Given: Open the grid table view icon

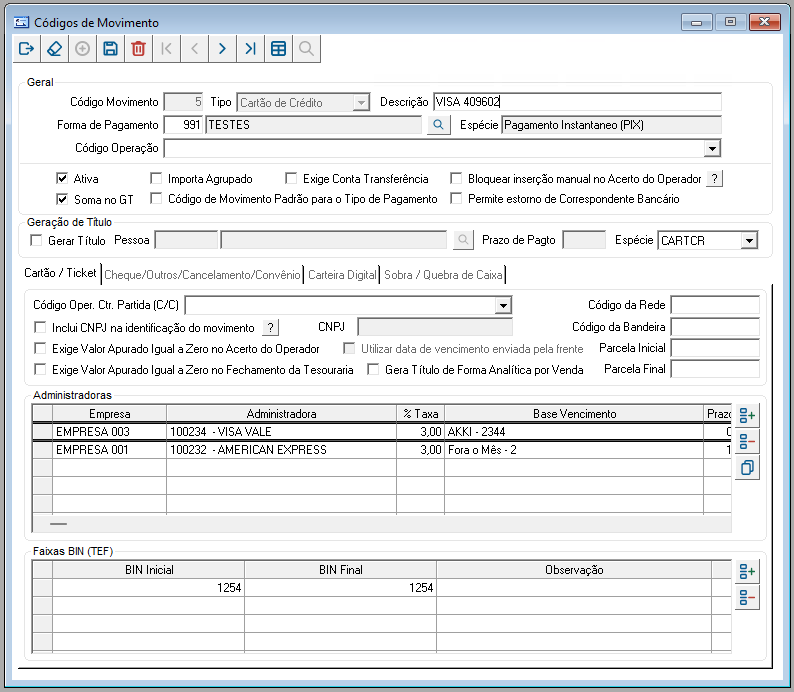Looking at the screenshot, I should (278, 48).
